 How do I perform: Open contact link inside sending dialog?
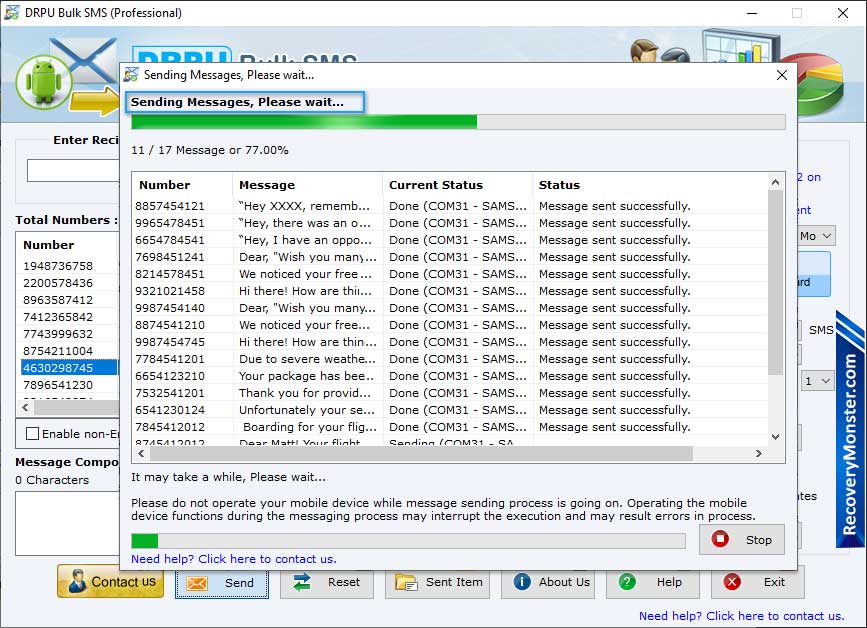[x=233, y=559]
